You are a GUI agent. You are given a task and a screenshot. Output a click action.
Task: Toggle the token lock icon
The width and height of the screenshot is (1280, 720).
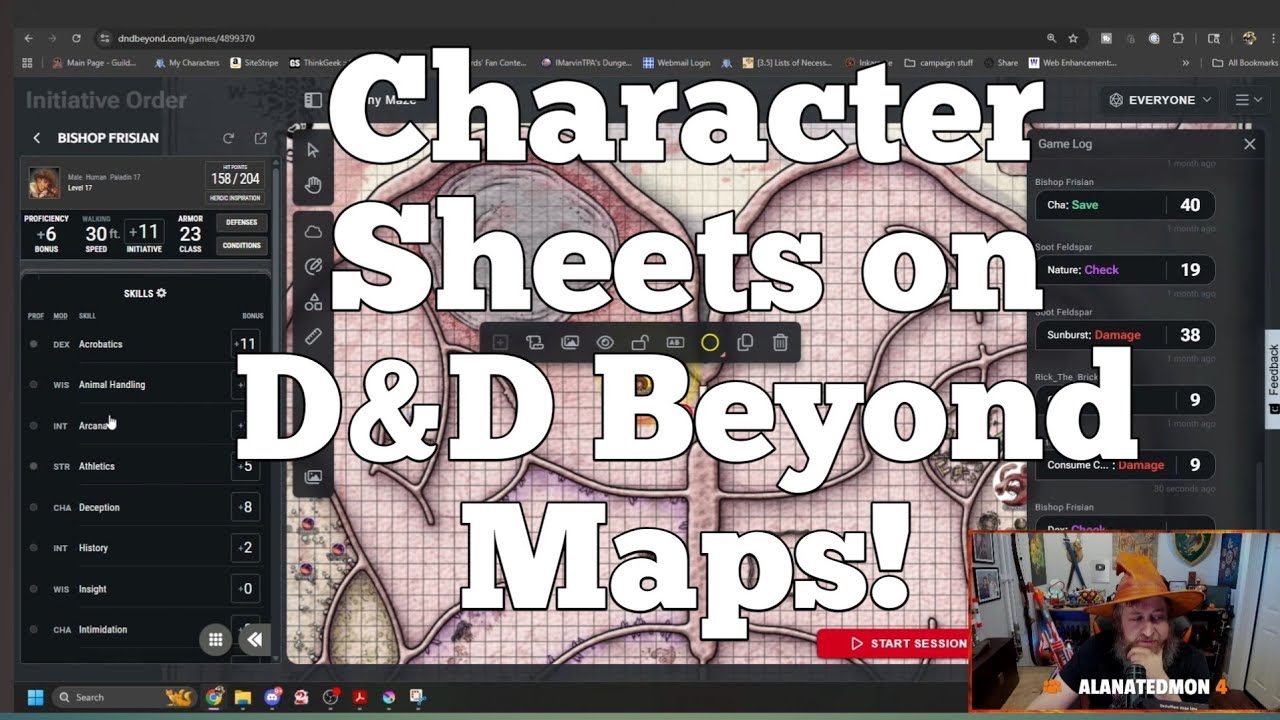pyautogui.click(x=640, y=342)
